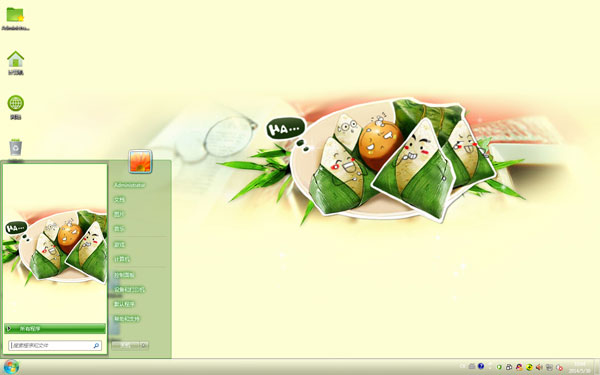Screen dimensions: 600x375
Task: Click the yellow-green round tray icon
Action: [x=529, y=367]
